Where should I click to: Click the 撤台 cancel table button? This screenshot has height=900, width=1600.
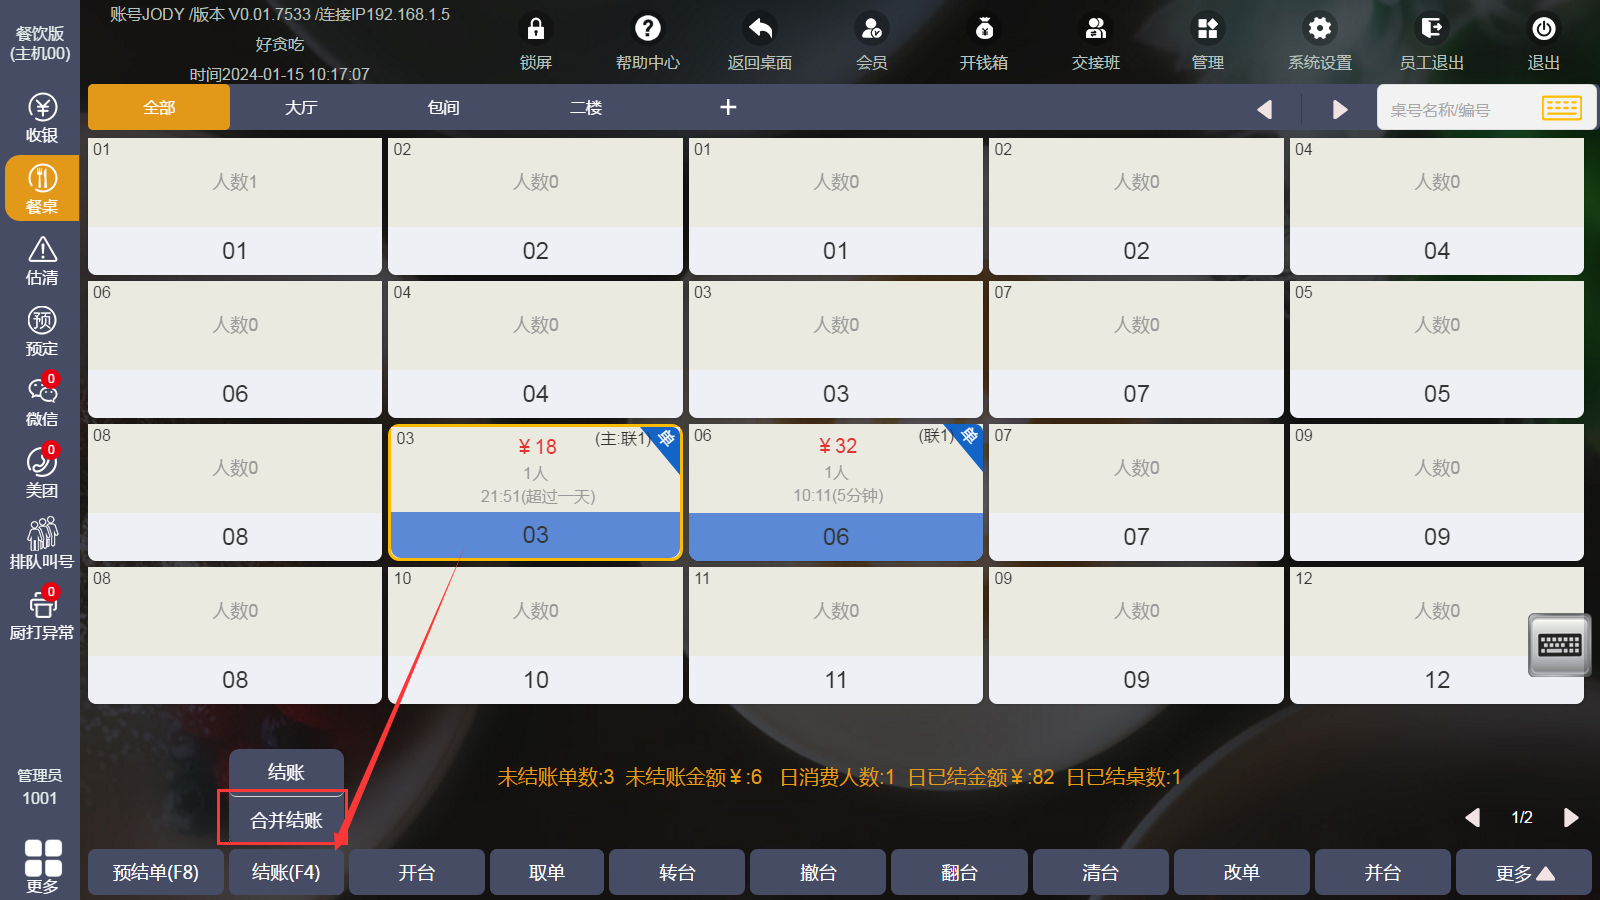818,872
